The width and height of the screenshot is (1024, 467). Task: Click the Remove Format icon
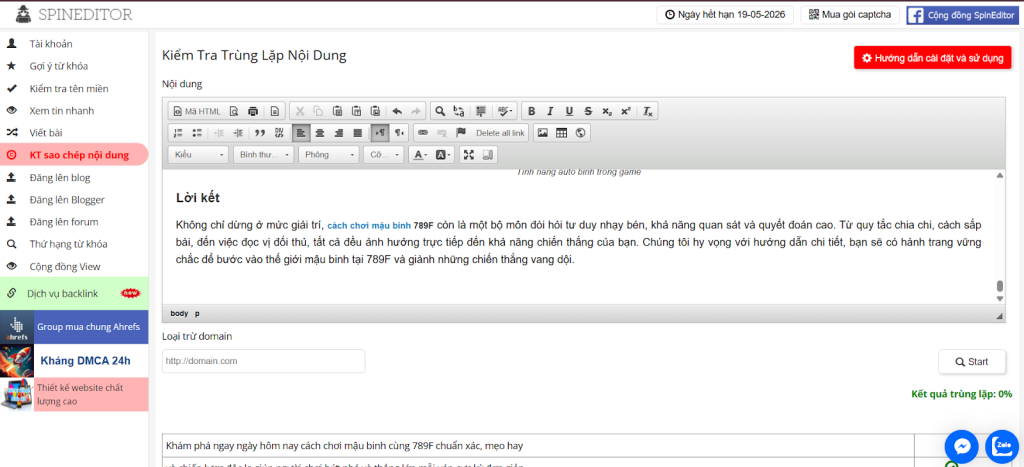pyautogui.click(x=648, y=111)
